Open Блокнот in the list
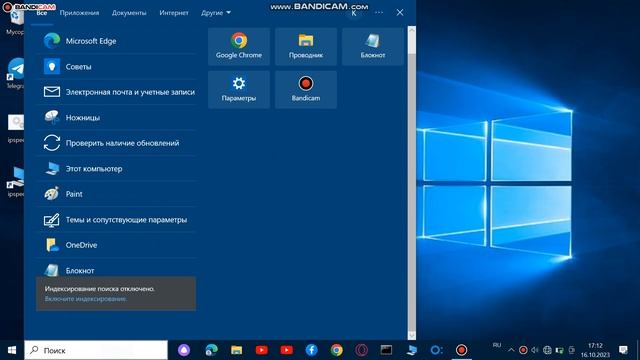The image size is (640, 360). (x=116, y=268)
